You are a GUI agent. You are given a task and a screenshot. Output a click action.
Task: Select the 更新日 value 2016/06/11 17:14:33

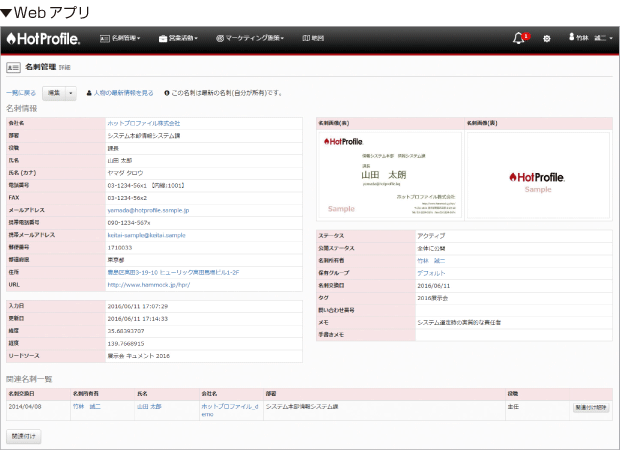click(x=138, y=319)
